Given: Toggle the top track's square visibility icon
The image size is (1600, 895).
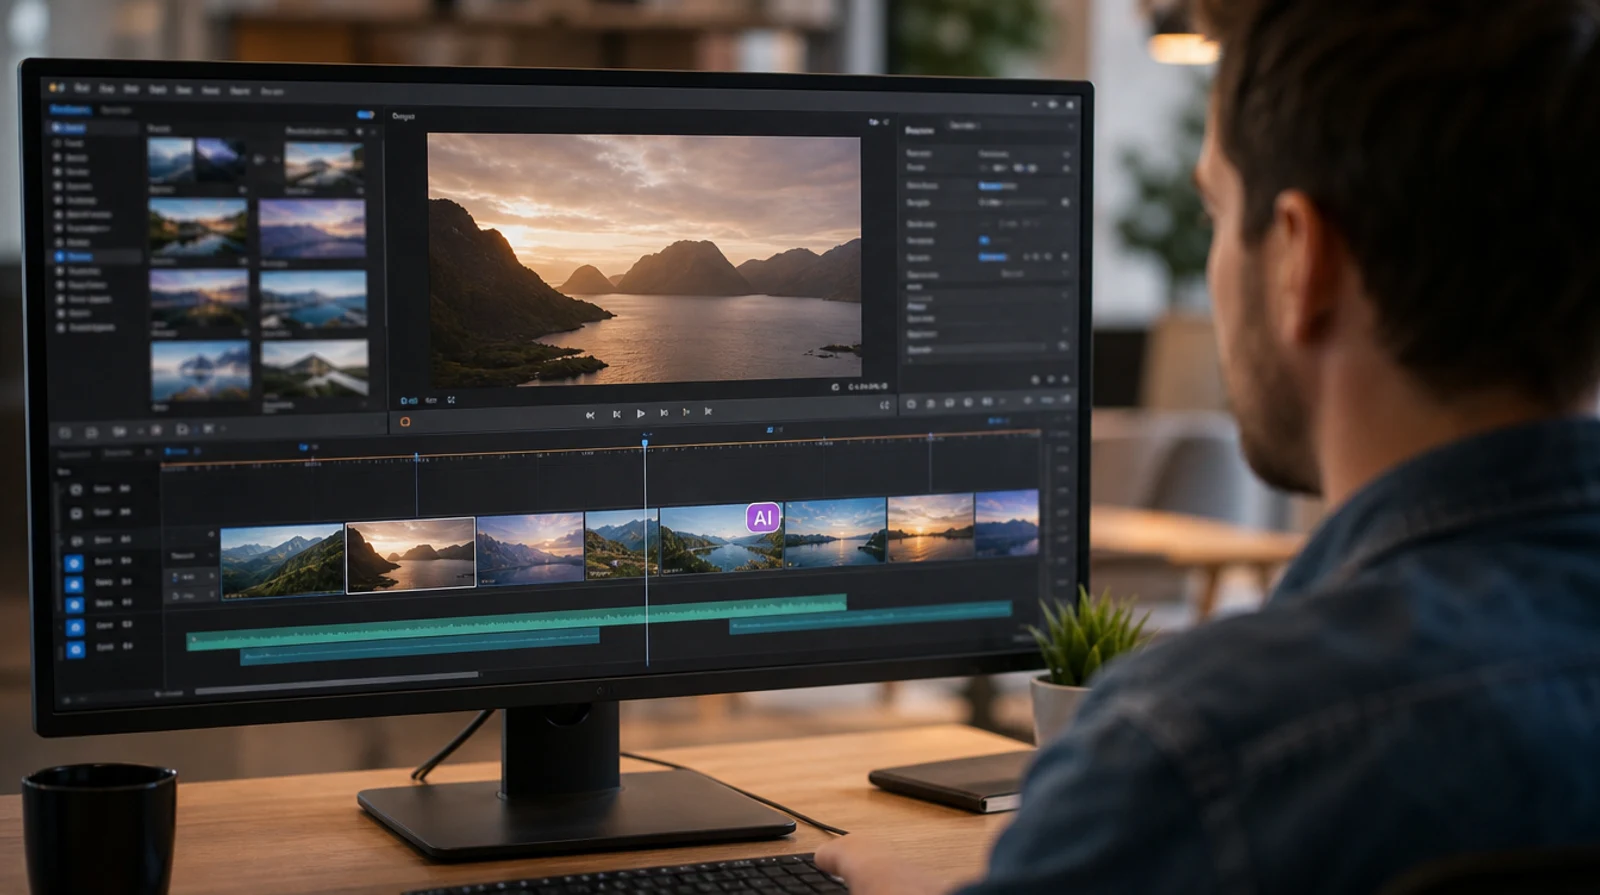Looking at the screenshot, I should [x=75, y=490].
